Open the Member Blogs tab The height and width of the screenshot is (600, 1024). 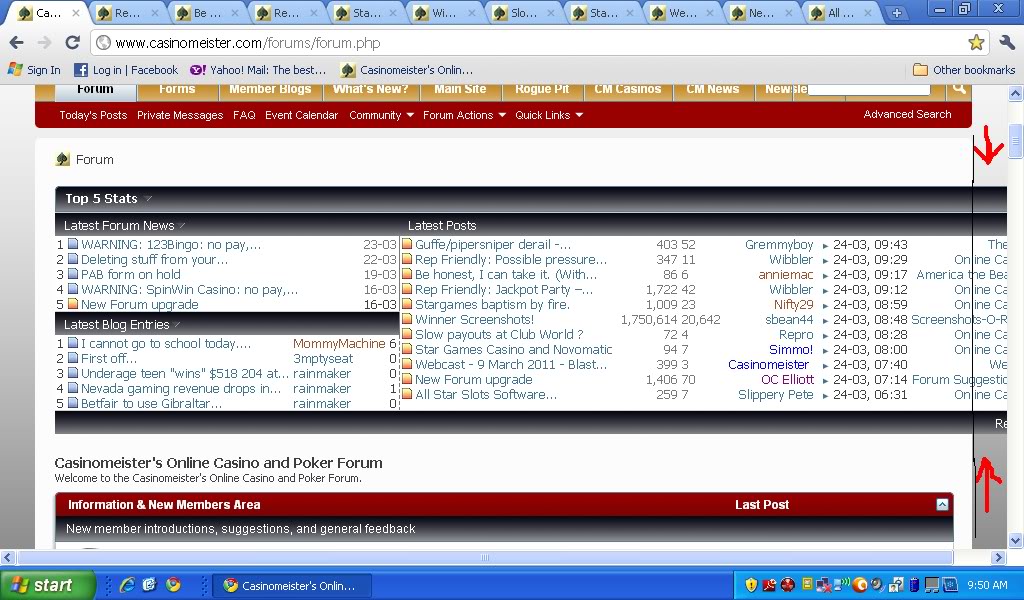270,91
